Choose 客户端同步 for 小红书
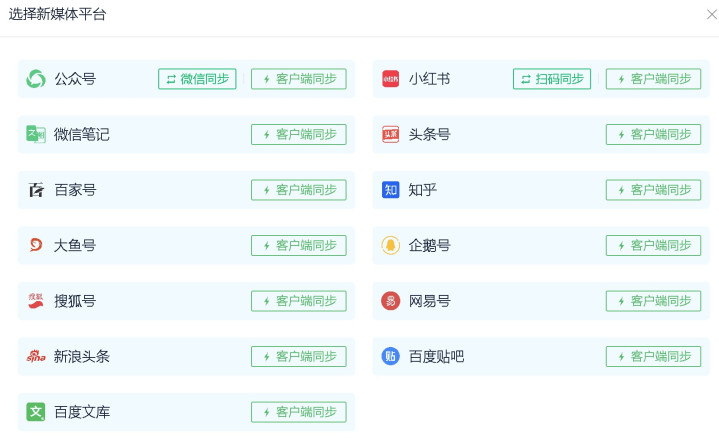The image size is (719, 442). point(653,79)
